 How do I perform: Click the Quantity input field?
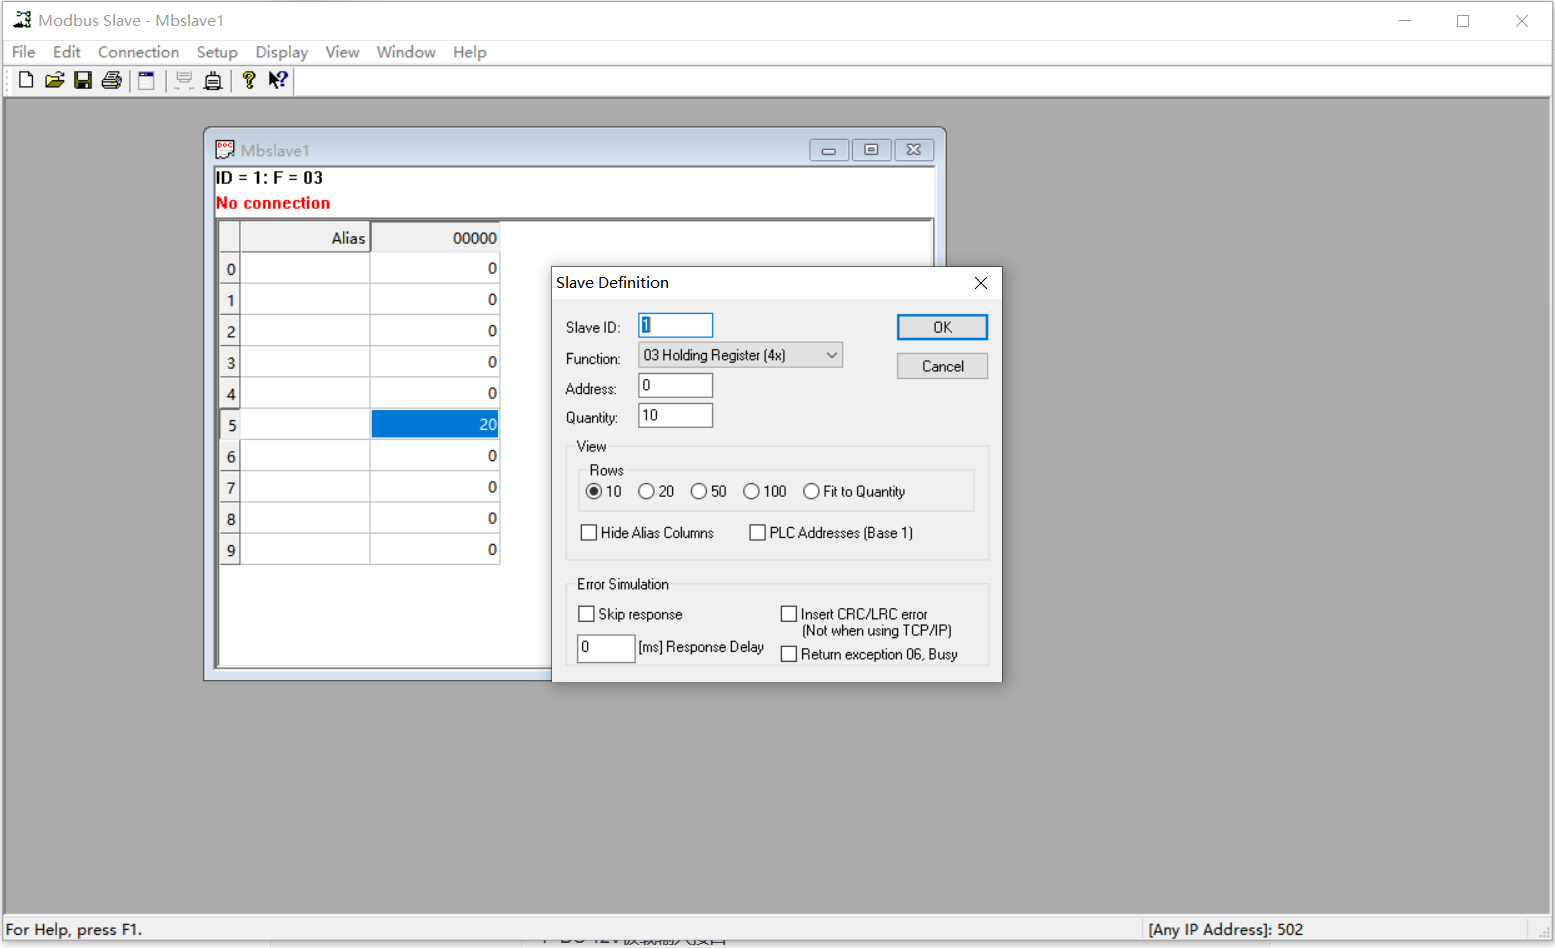pyautogui.click(x=675, y=414)
